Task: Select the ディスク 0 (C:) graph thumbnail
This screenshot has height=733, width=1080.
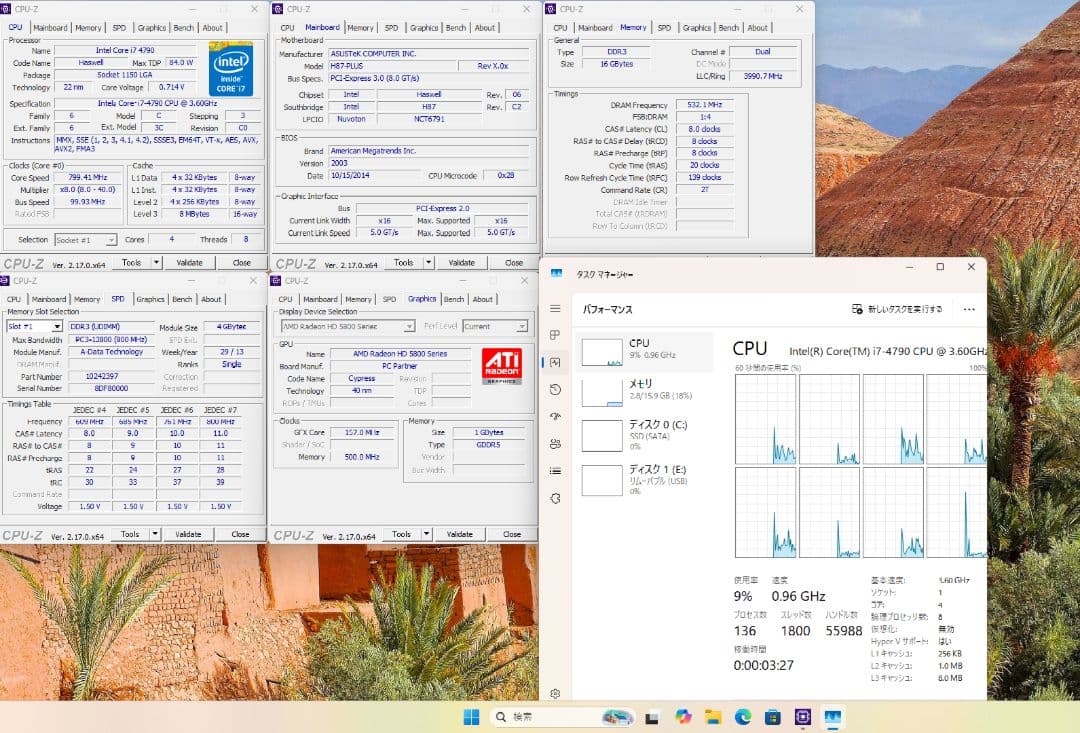Action: [x=600, y=435]
